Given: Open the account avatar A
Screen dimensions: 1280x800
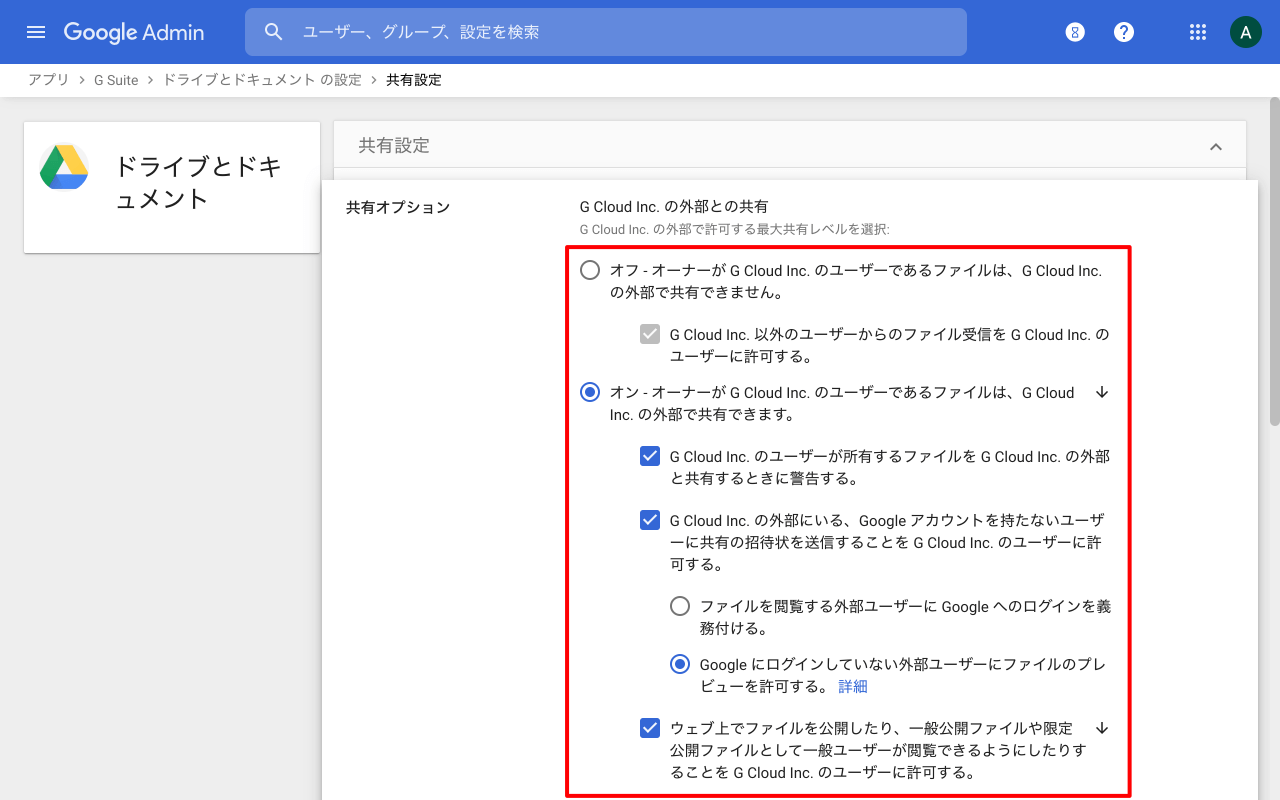Looking at the screenshot, I should 1245,32.
